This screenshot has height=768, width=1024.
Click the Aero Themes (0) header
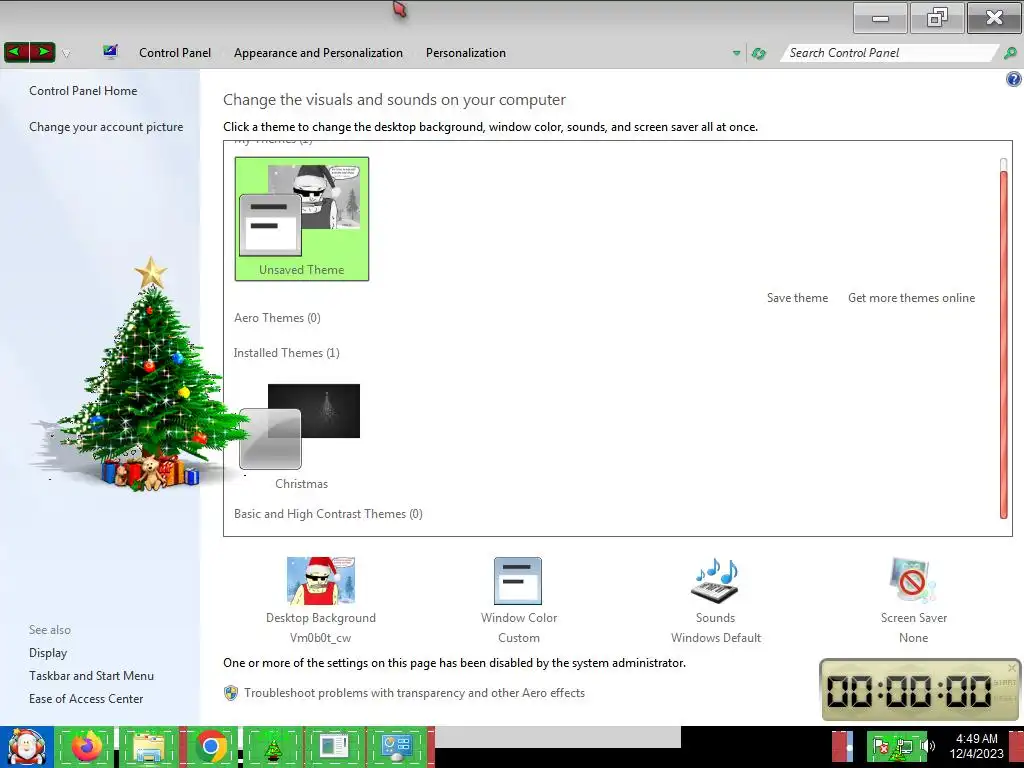coord(278,318)
